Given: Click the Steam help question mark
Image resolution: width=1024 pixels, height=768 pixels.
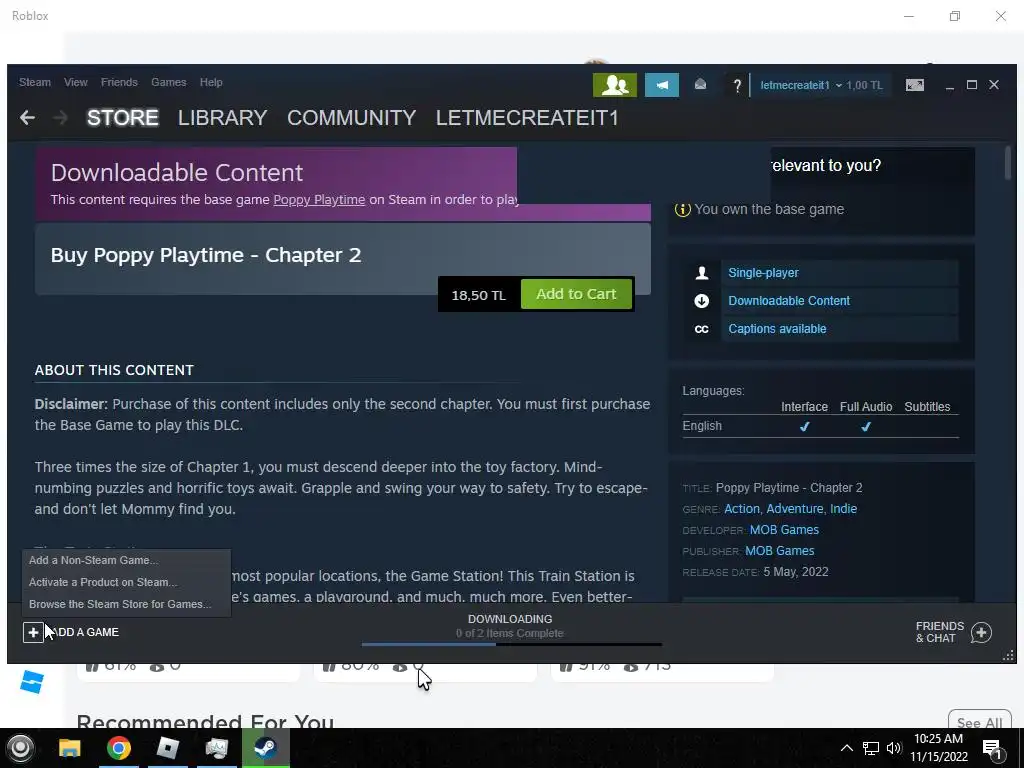Looking at the screenshot, I should pos(737,86).
